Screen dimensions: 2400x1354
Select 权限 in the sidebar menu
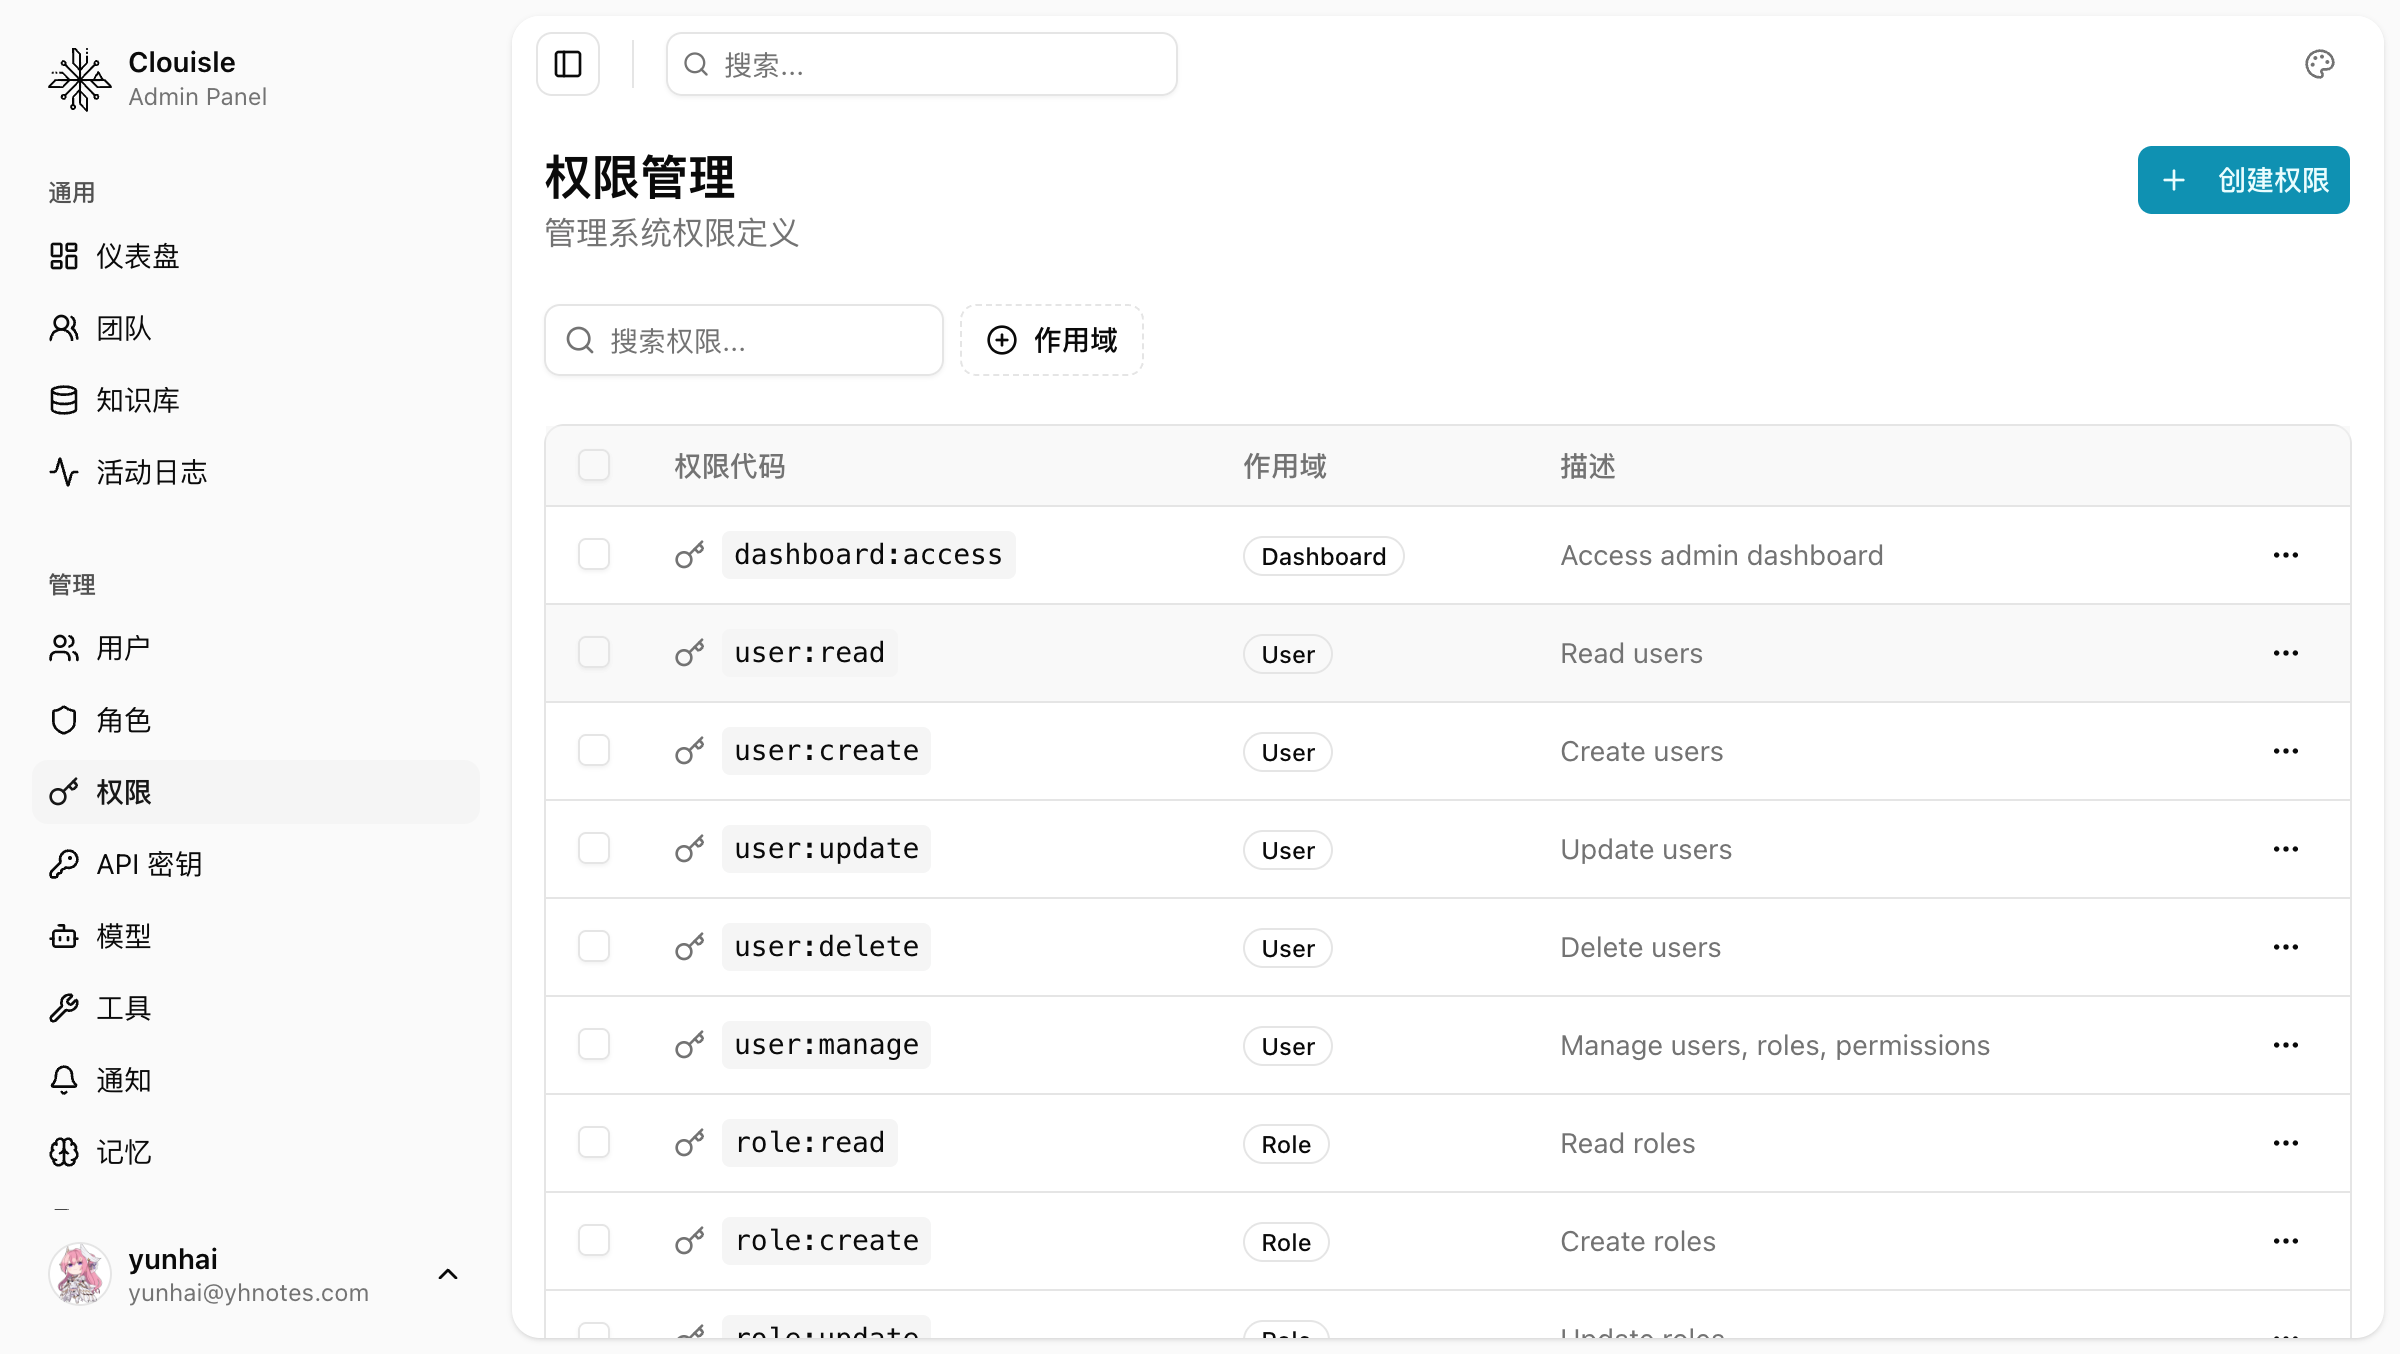pos(123,792)
